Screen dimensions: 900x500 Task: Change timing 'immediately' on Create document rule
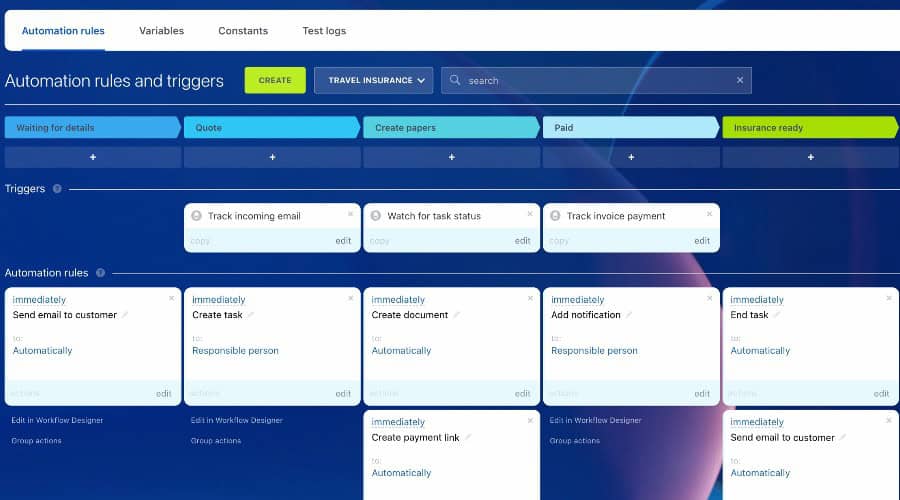(x=398, y=300)
